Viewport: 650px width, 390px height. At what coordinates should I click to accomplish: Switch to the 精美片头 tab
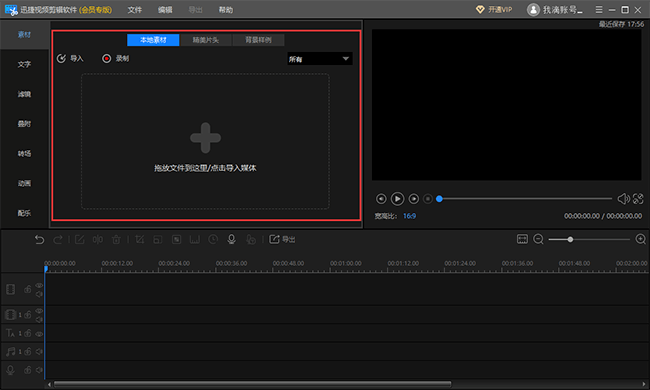(206, 40)
